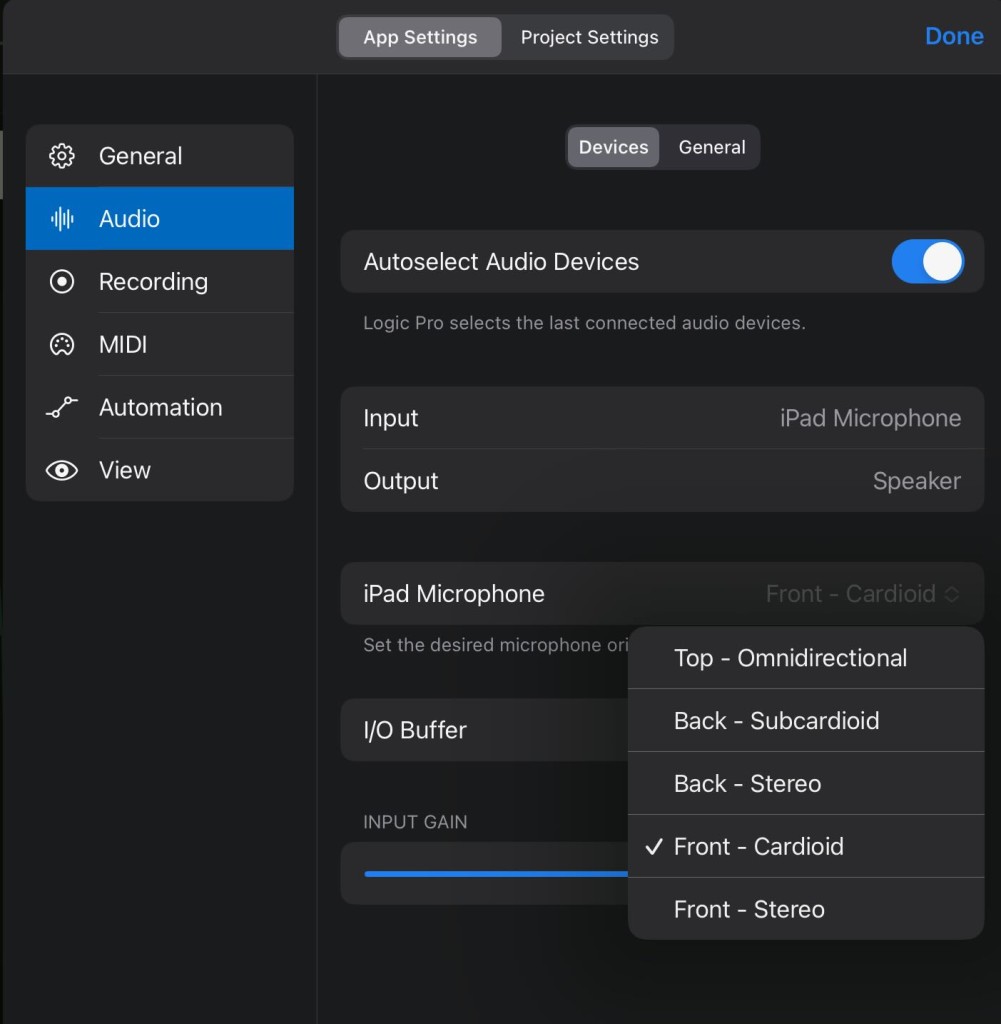Click the Recording circle icon

tap(62, 282)
